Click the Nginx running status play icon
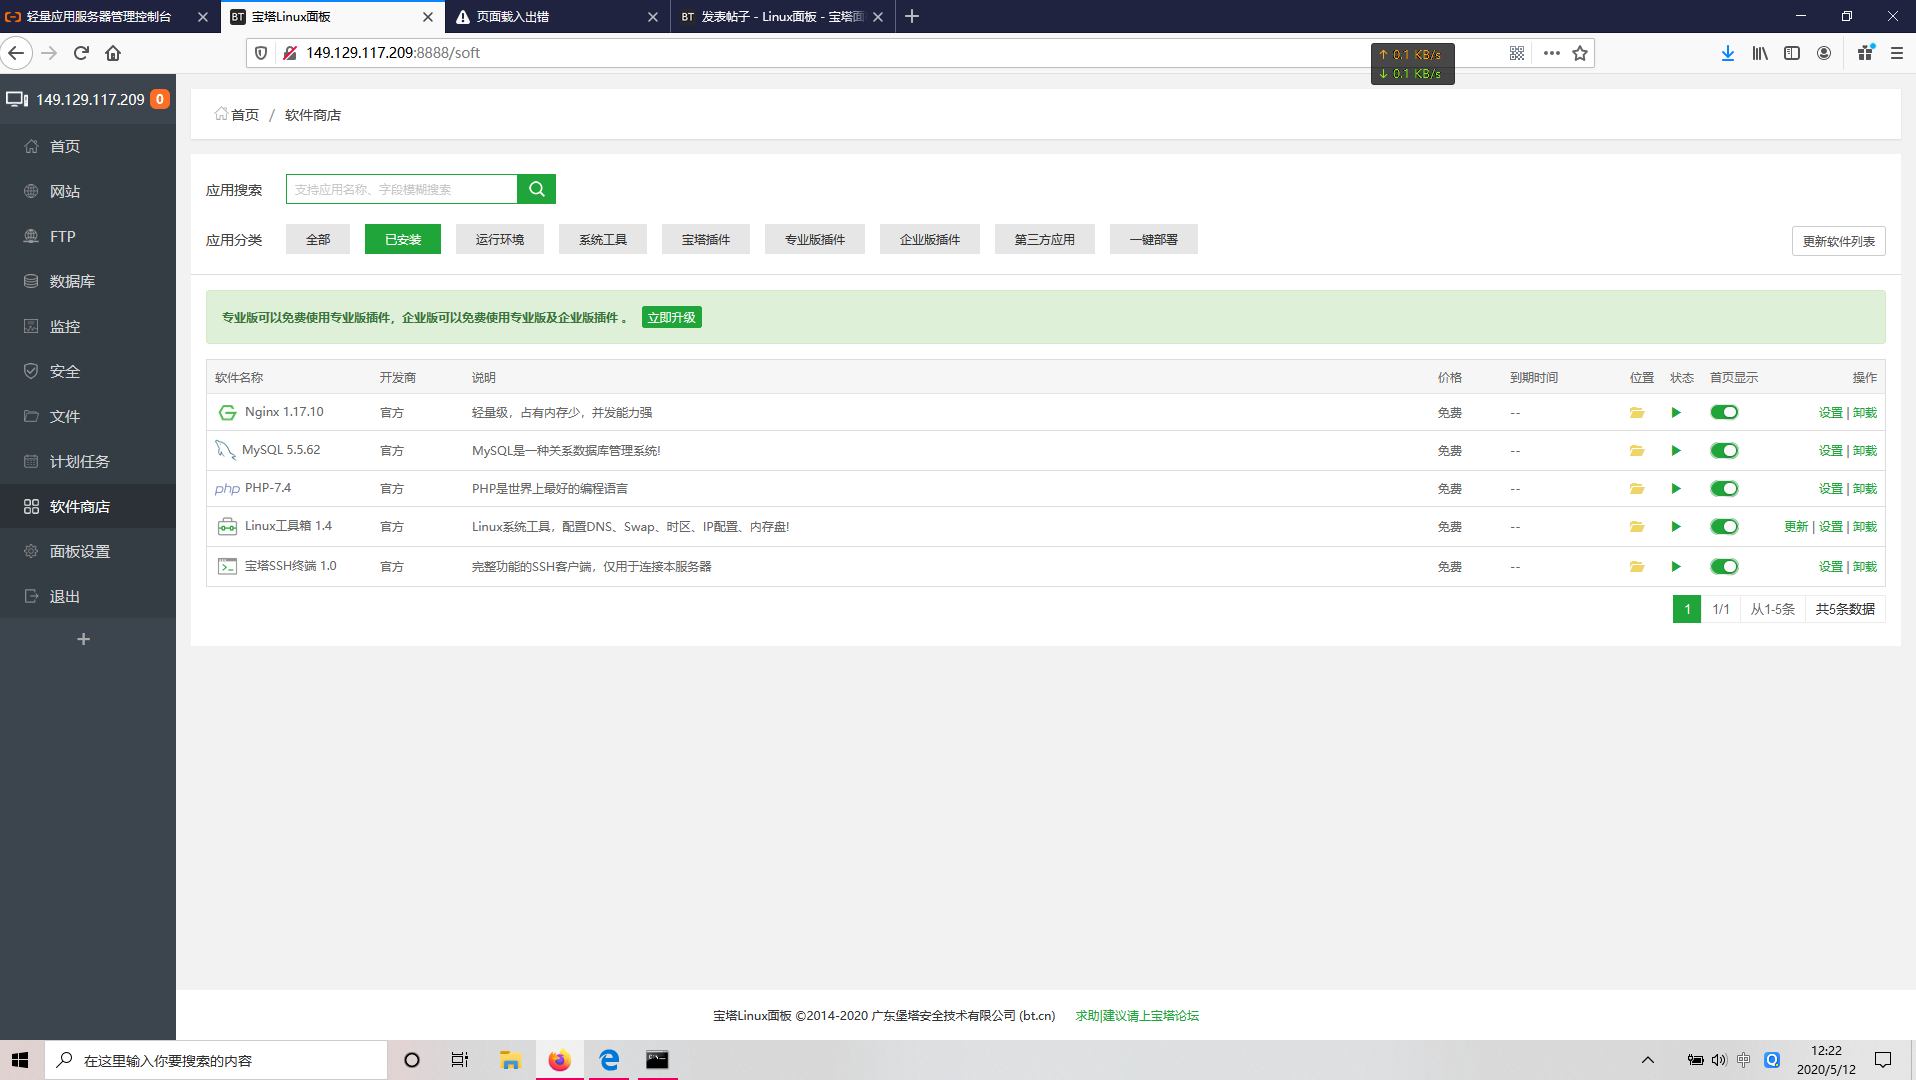 1676,412
